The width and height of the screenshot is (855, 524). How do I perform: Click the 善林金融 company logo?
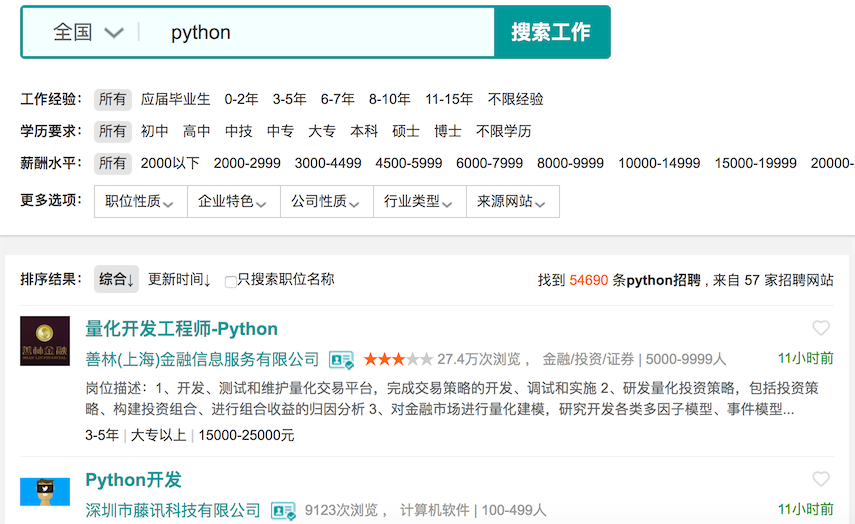pos(45,341)
